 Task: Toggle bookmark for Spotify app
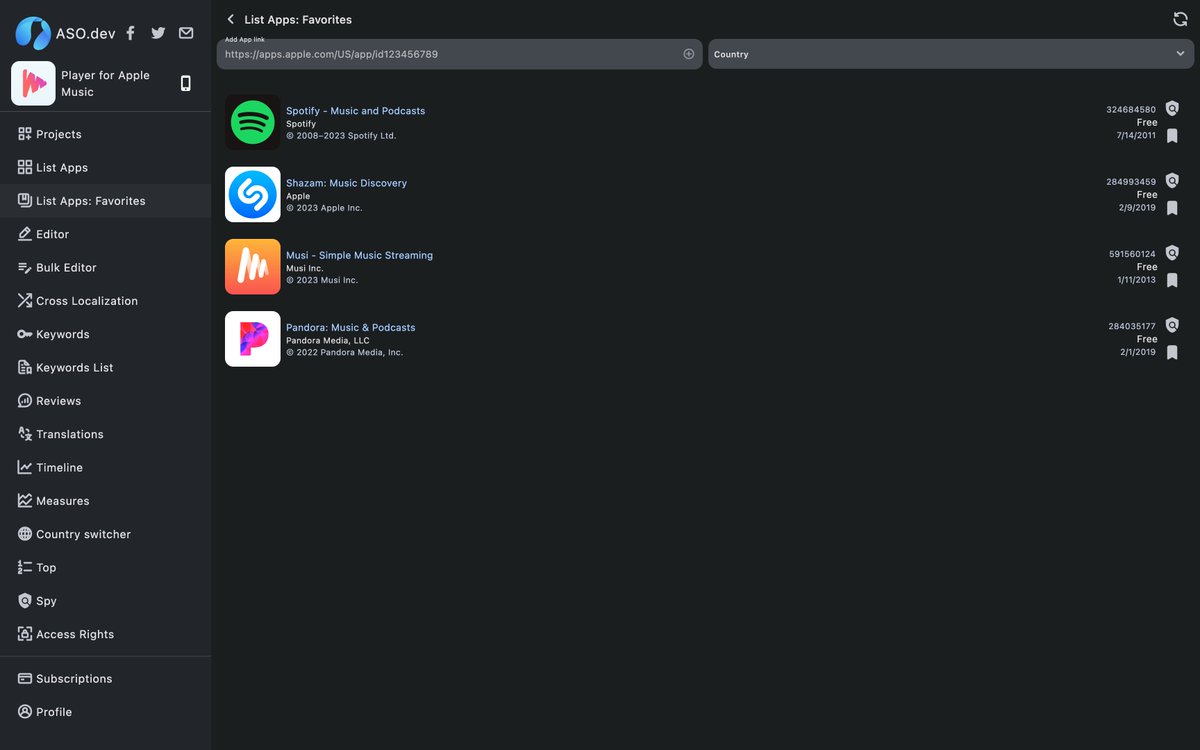1172,136
